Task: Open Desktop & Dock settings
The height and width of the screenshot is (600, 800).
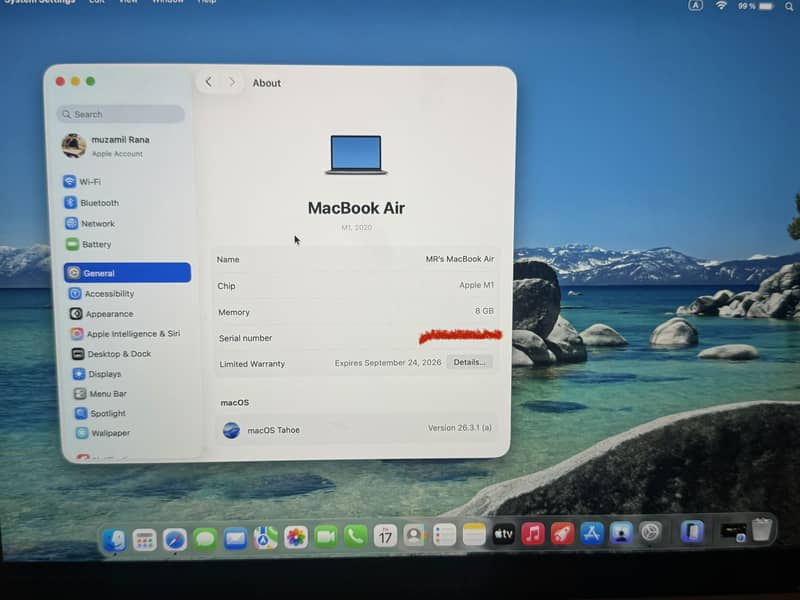Action: [x=111, y=354]
